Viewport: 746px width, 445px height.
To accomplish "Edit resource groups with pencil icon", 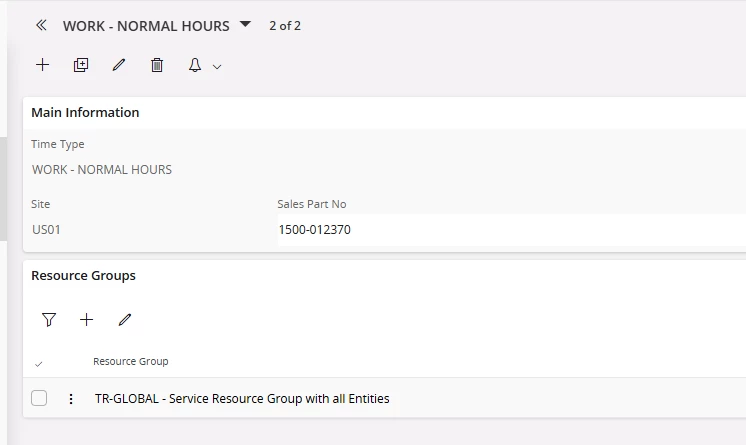I will (x=125, y=319).
